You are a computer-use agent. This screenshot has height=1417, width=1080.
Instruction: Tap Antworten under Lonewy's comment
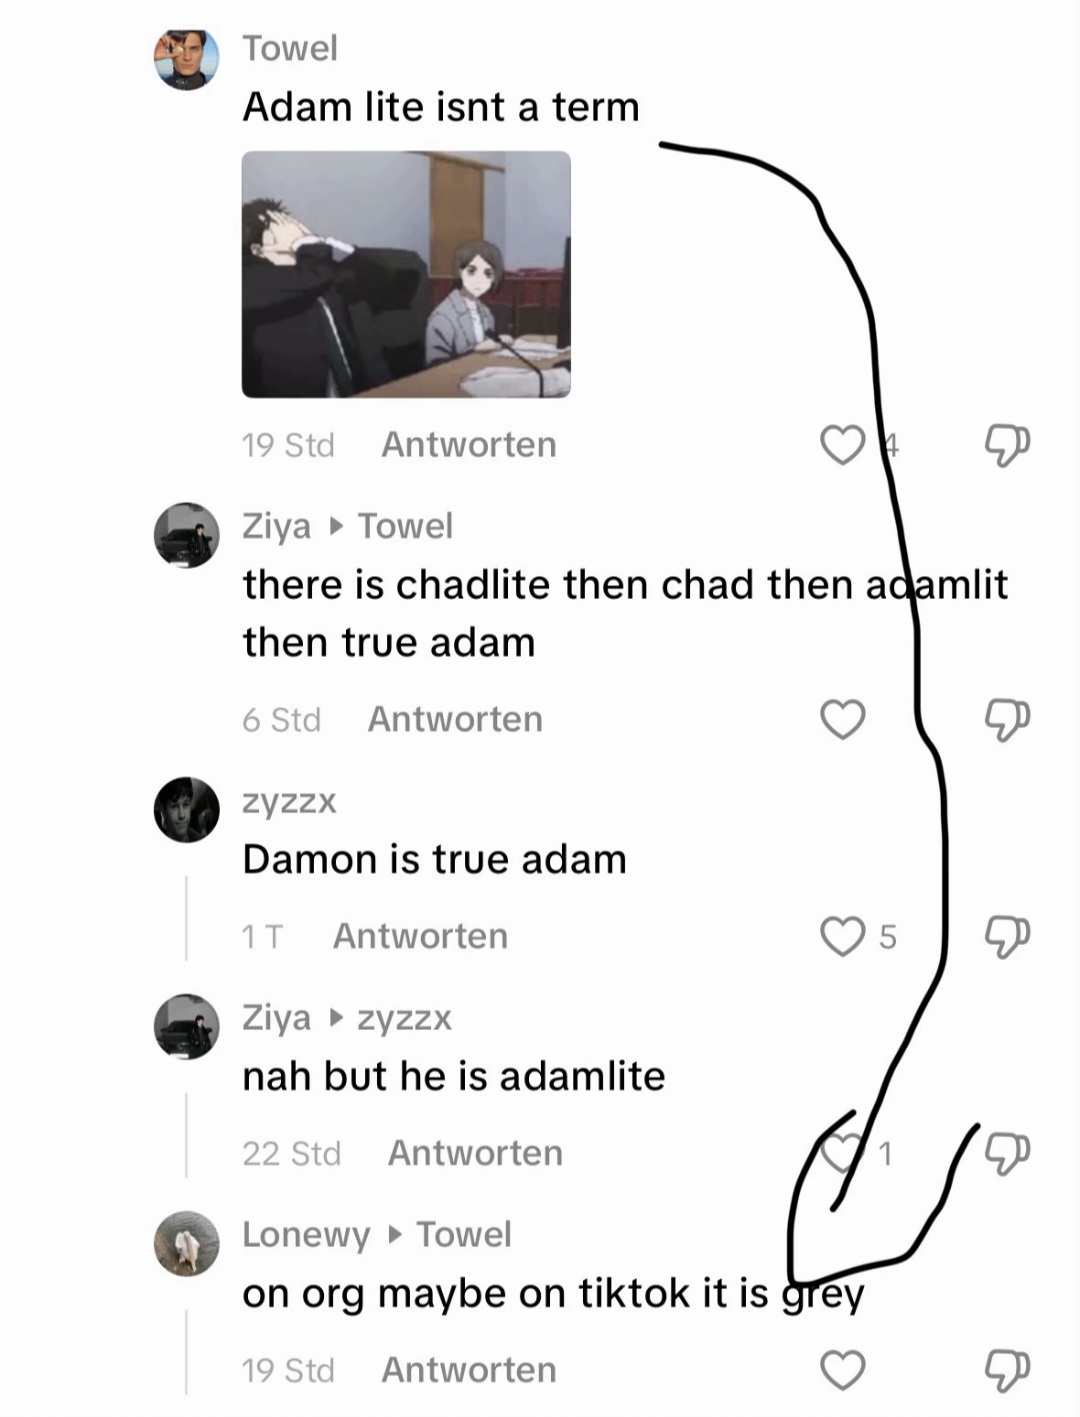point(469,1370)
